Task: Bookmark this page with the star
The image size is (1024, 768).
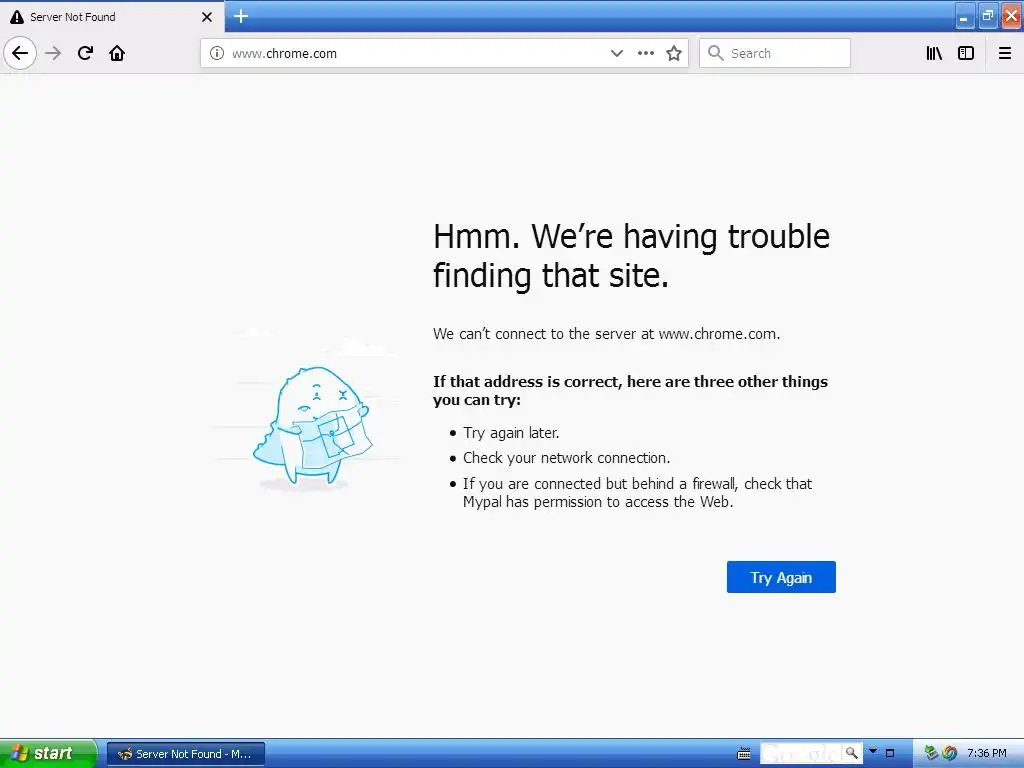Action: 674,53
